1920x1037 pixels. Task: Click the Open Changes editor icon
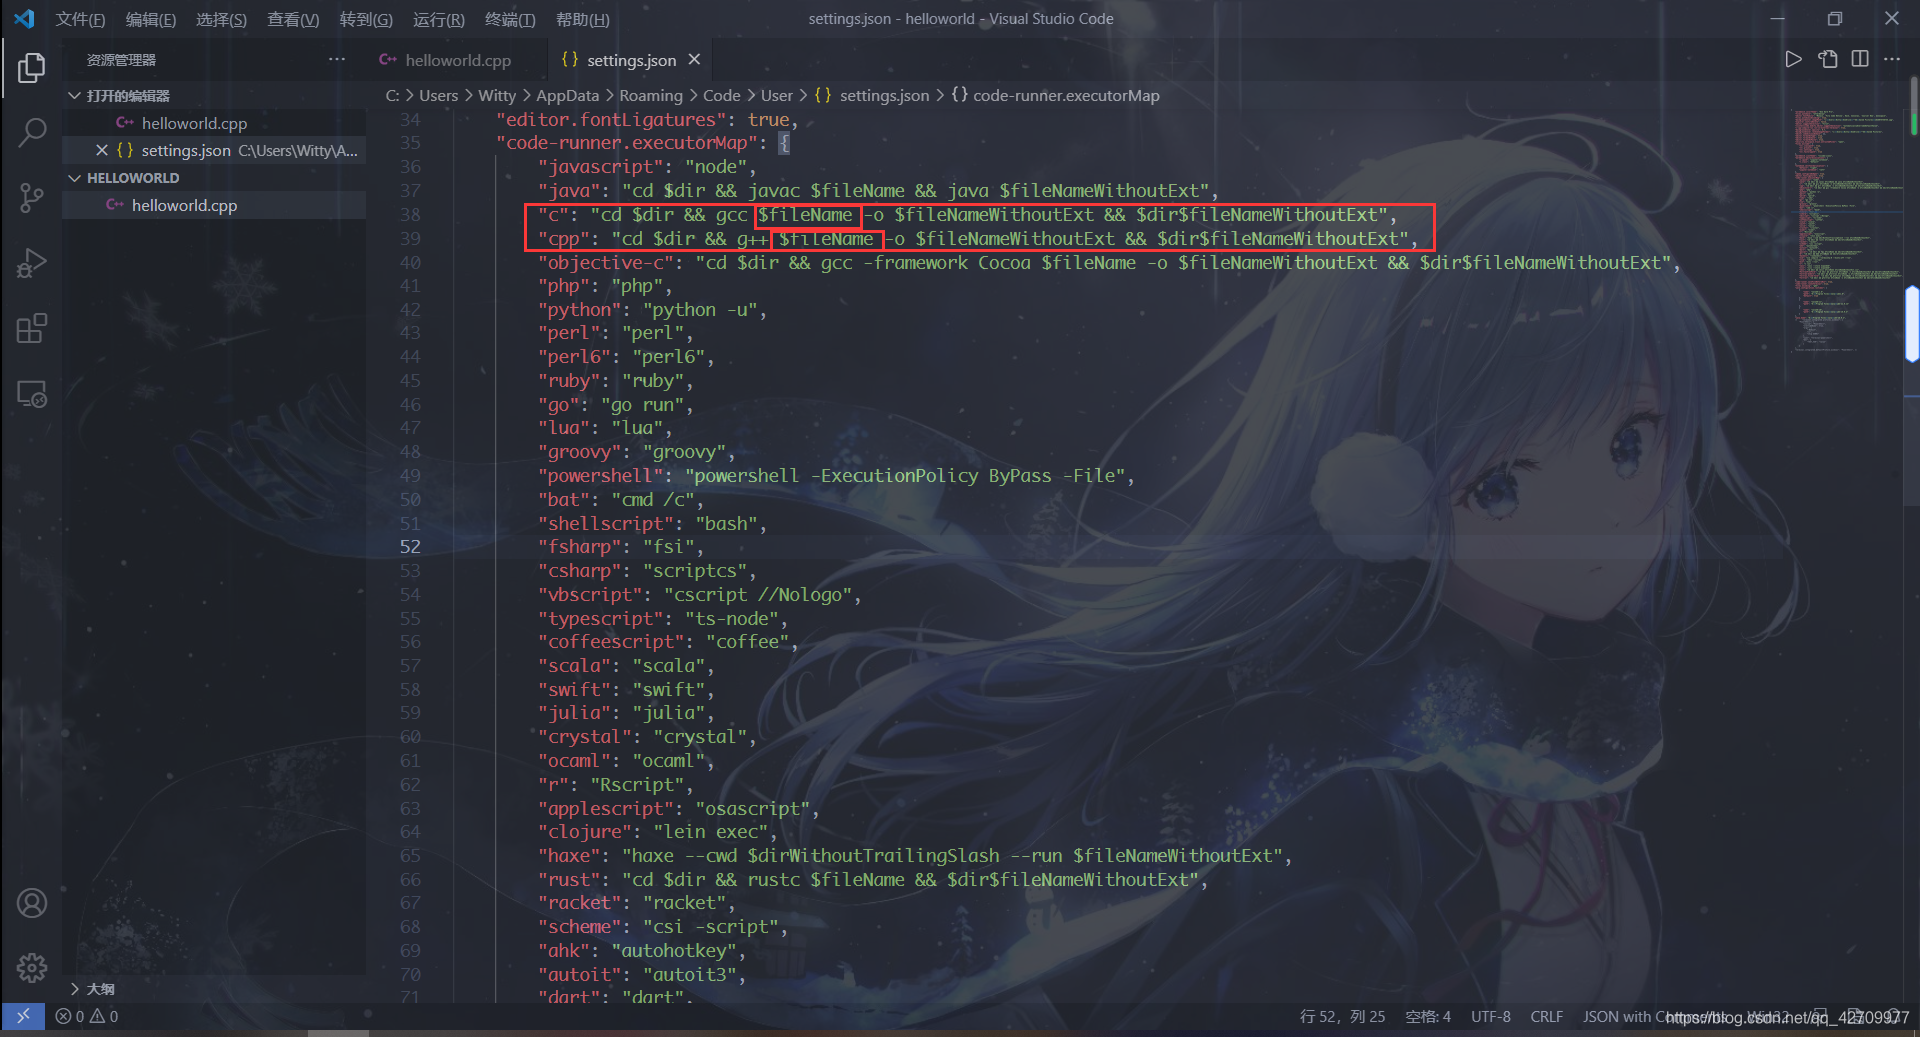1828,60
